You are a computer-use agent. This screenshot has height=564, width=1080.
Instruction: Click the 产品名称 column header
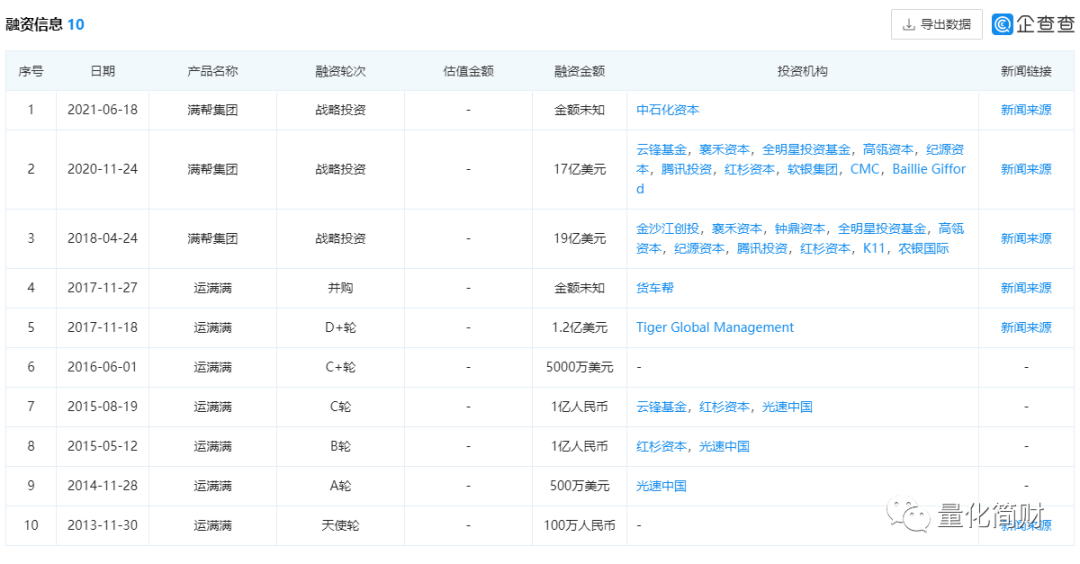click(x=212, y=71)
